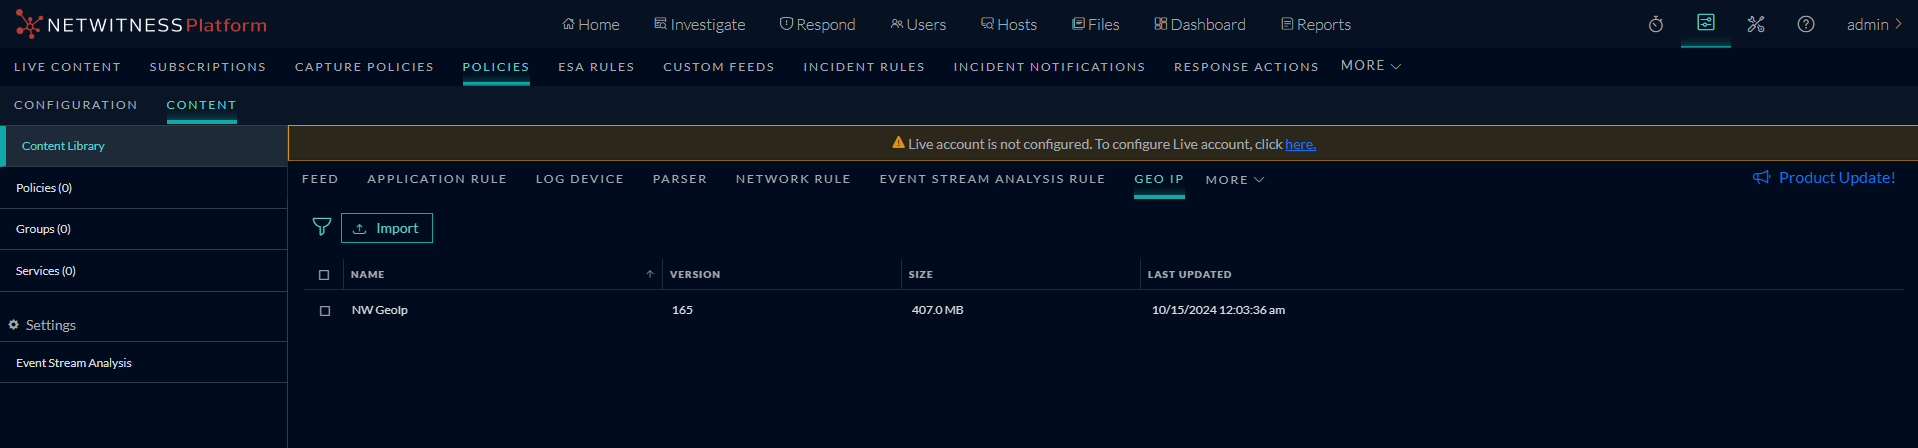Screen dimensions: 1918x448
Task: Open the Admin tools icon
Action: coord(1756,24)
